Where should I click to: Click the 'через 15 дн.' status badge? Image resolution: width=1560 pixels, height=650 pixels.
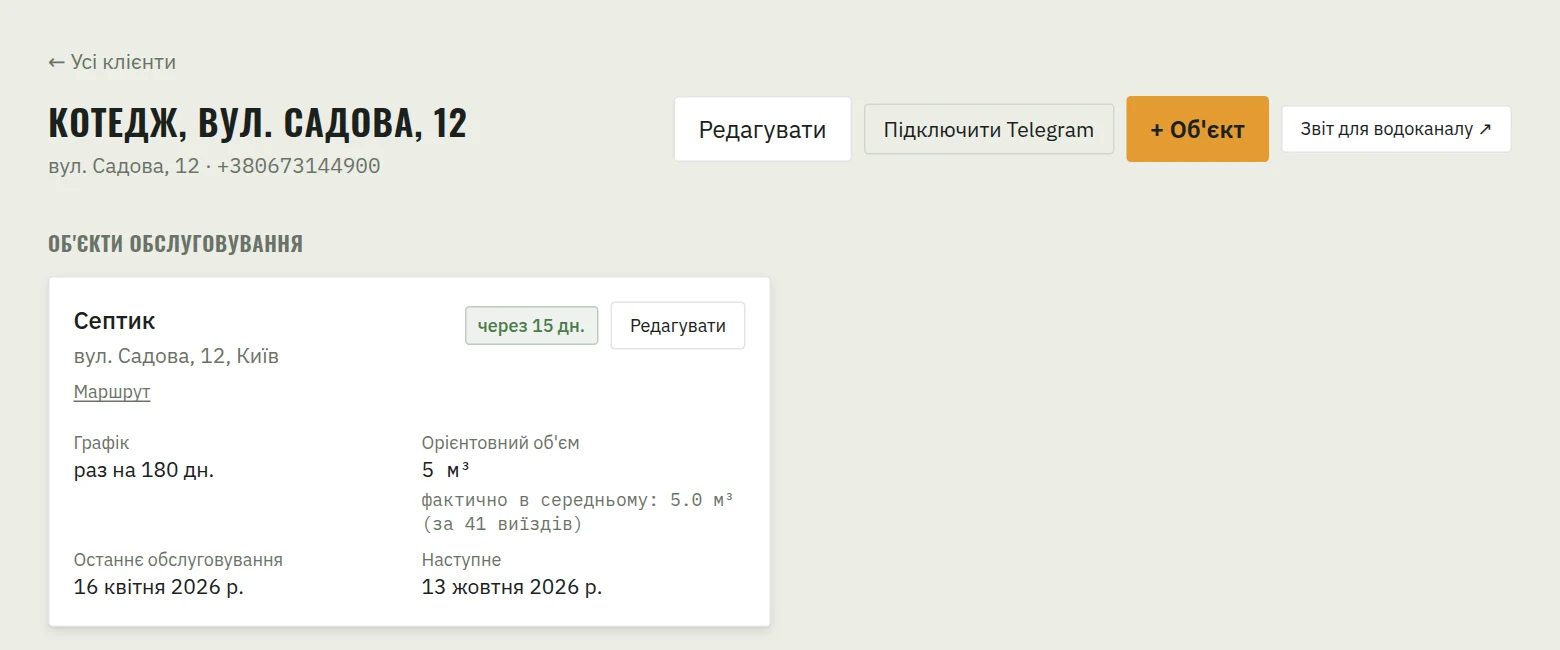(x=531, y=326)
